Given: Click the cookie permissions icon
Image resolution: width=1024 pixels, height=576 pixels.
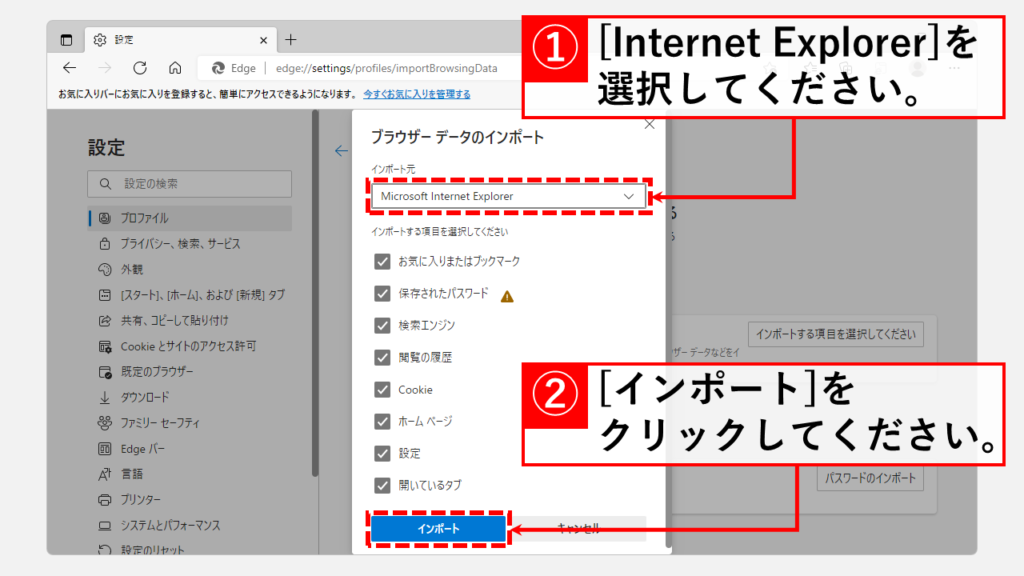Looking at the screenshot, I should [x=104, y=346].
